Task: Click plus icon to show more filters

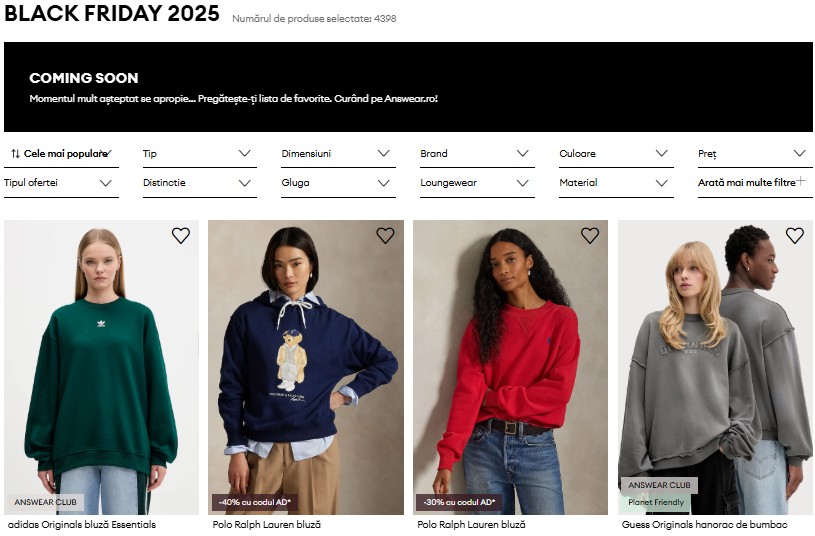Action: point(800,182)
